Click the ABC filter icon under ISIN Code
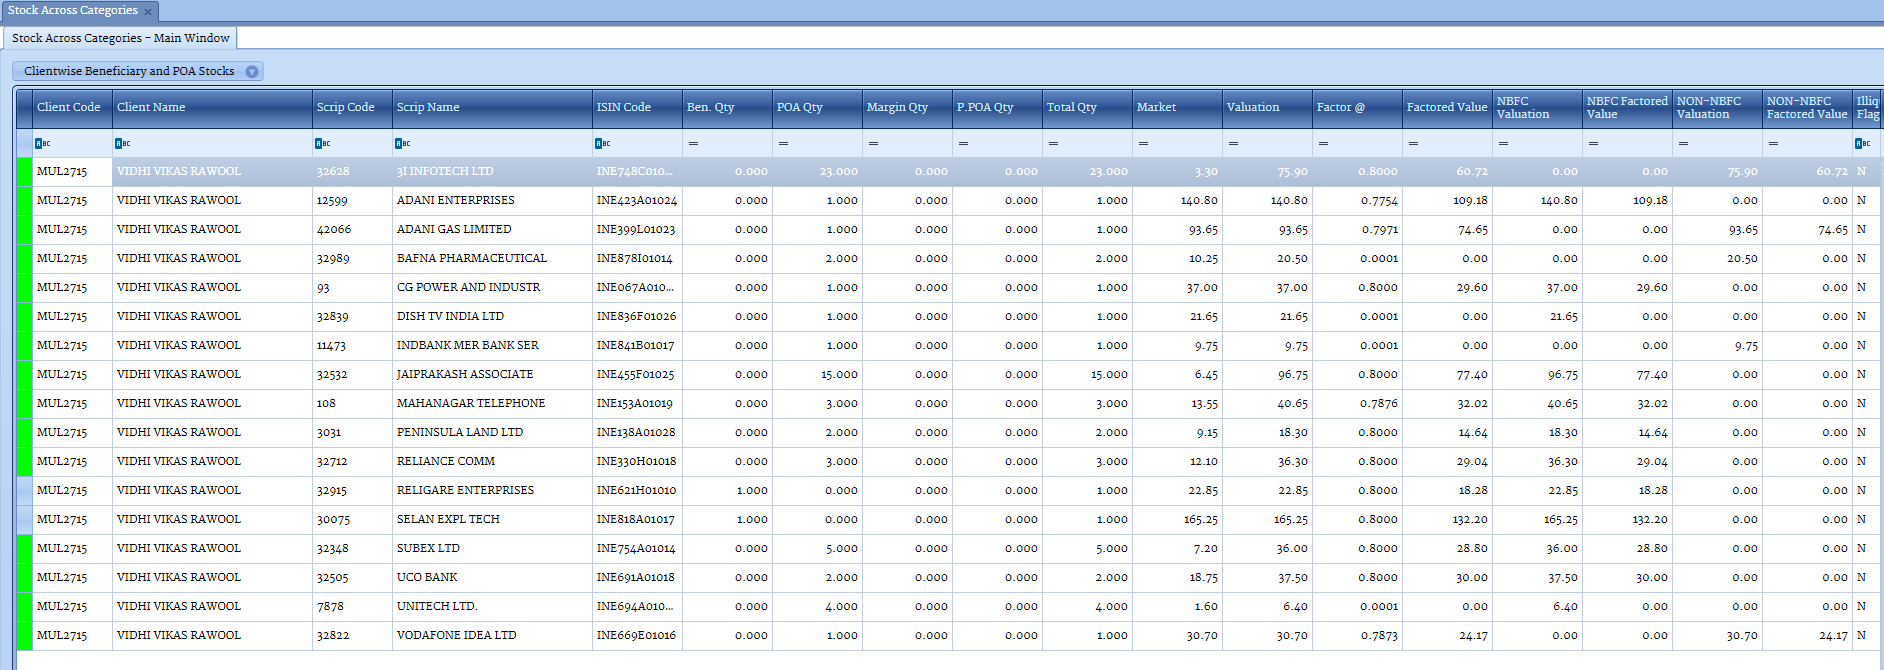This screenshot has width=1884, height=670. 603,143
